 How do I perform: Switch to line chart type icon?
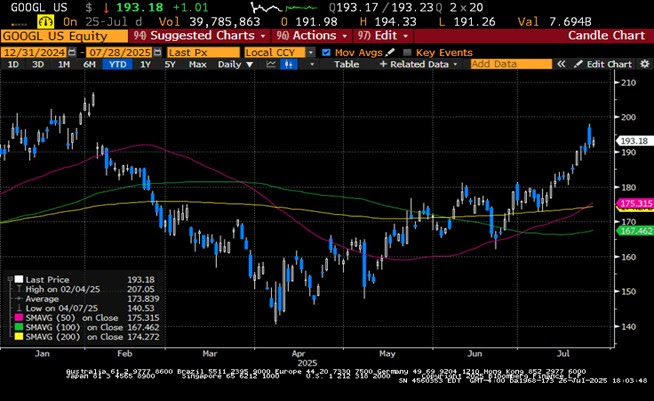pos(271,64)
